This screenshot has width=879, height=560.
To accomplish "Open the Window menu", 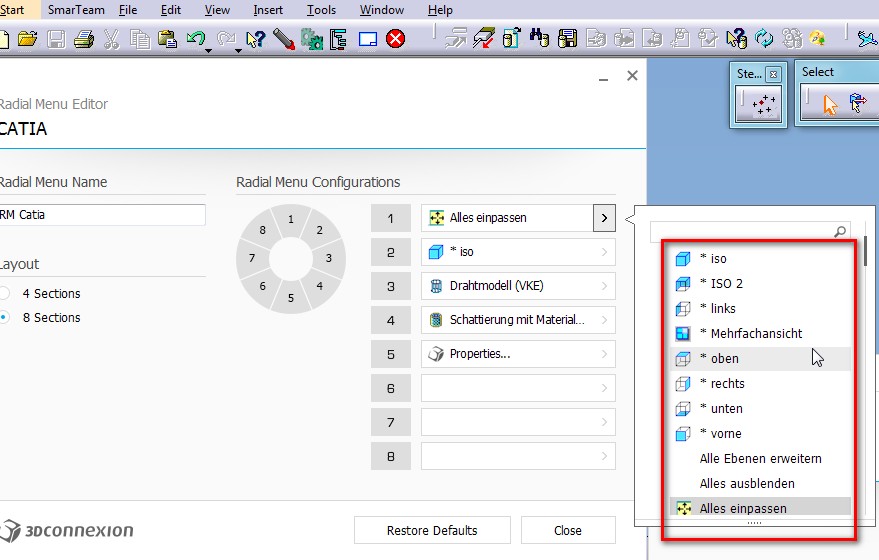I will [x=382, y=10].
